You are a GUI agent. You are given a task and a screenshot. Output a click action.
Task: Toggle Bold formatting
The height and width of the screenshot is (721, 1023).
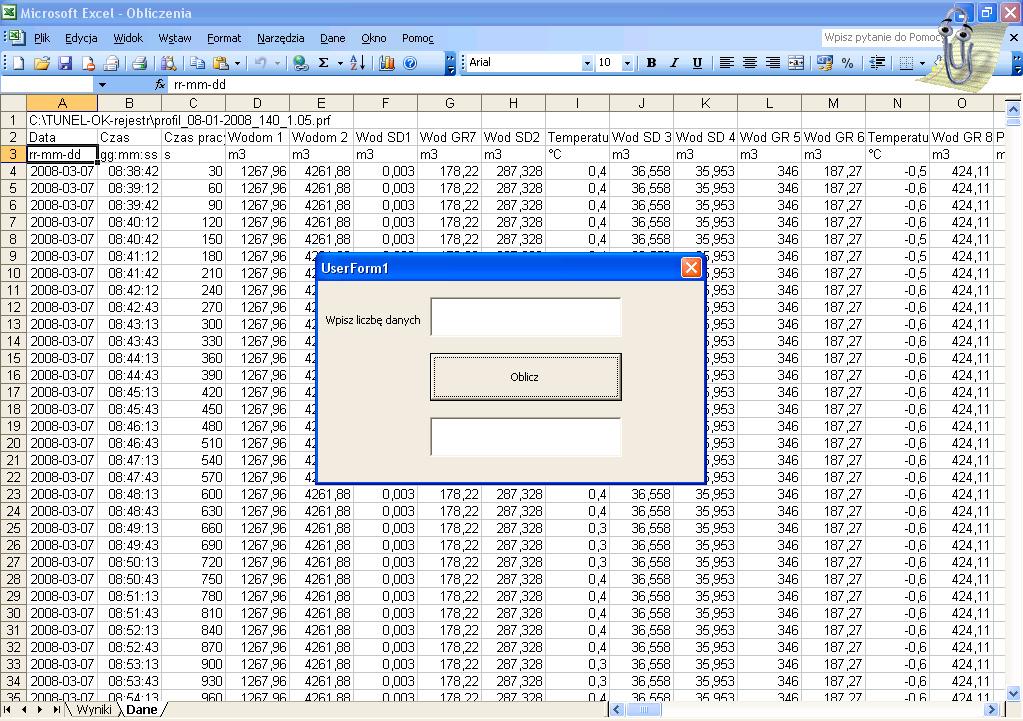[651, 63]
